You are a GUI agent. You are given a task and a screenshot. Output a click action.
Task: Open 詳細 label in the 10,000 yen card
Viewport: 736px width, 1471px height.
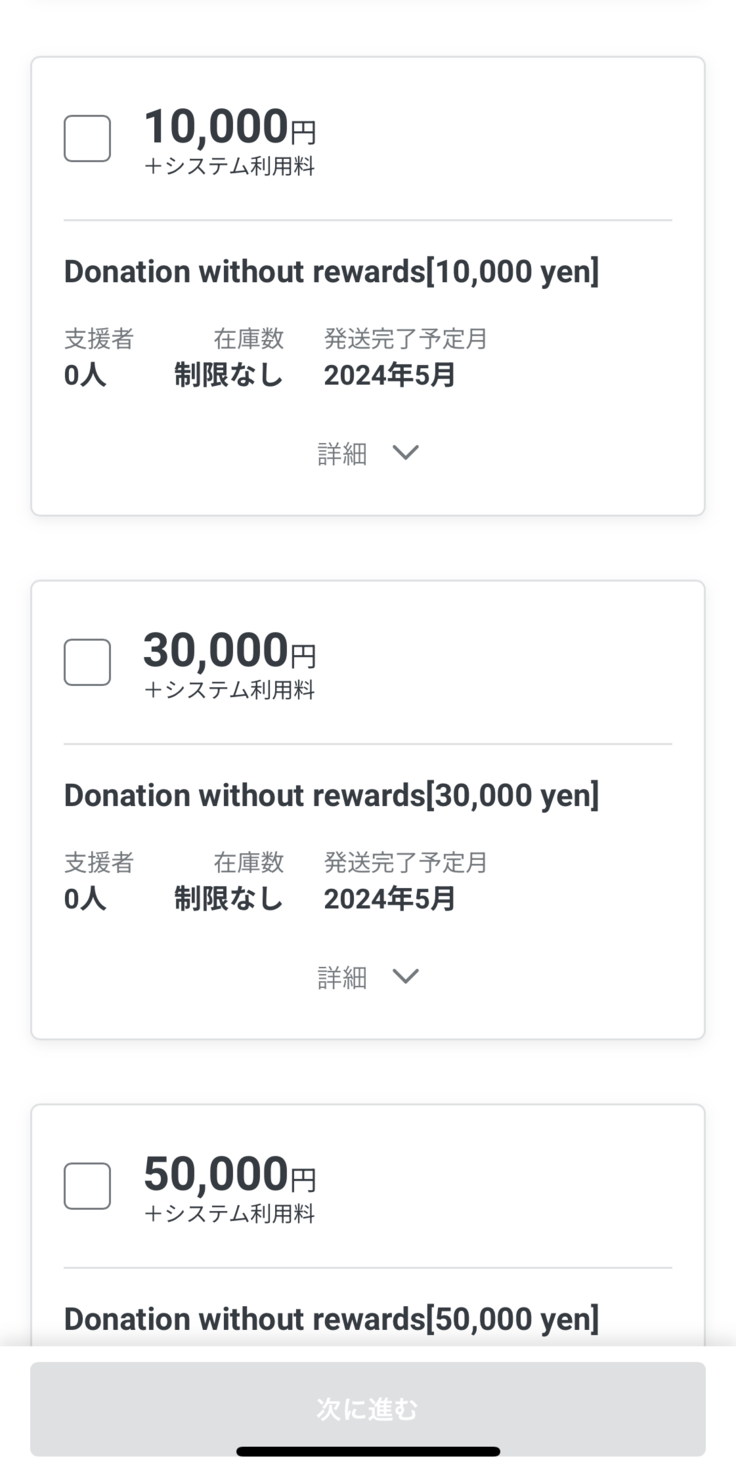[342, 454]
